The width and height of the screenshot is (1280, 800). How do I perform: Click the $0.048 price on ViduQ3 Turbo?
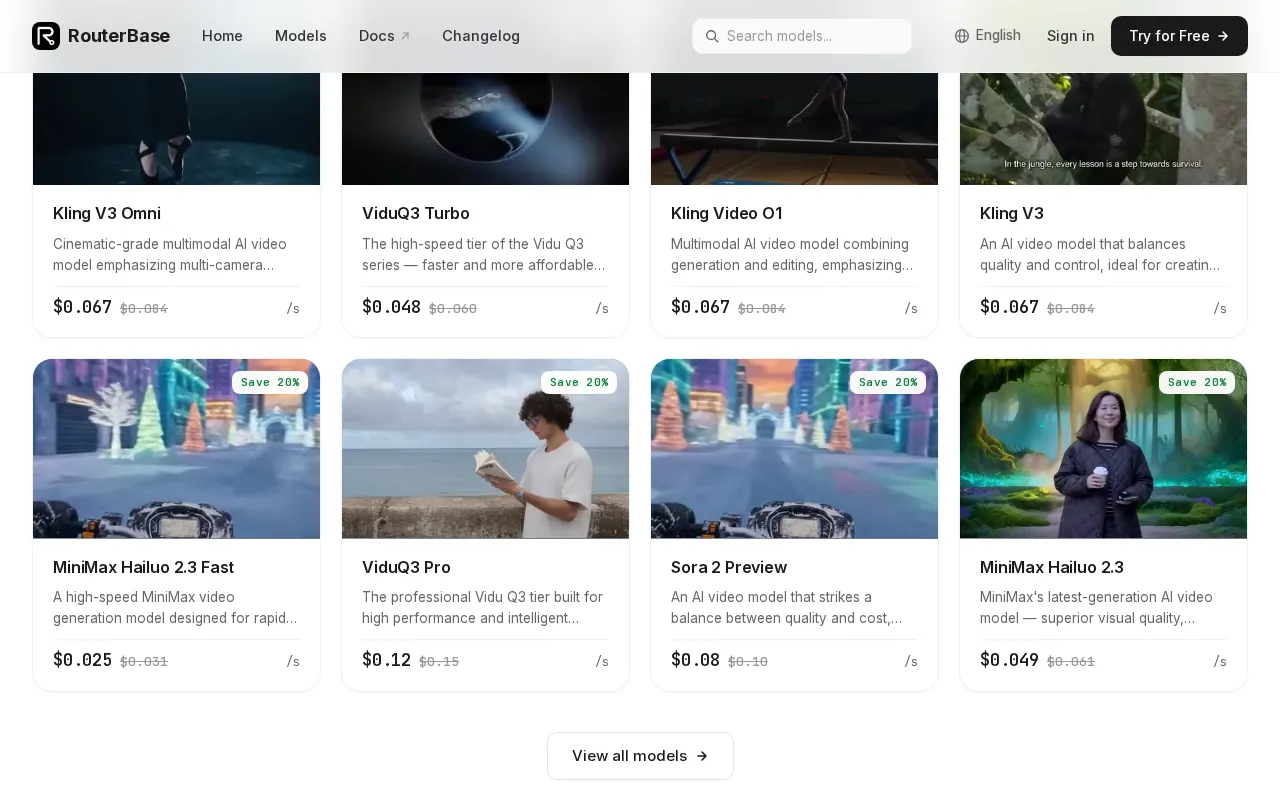[391, 307]
